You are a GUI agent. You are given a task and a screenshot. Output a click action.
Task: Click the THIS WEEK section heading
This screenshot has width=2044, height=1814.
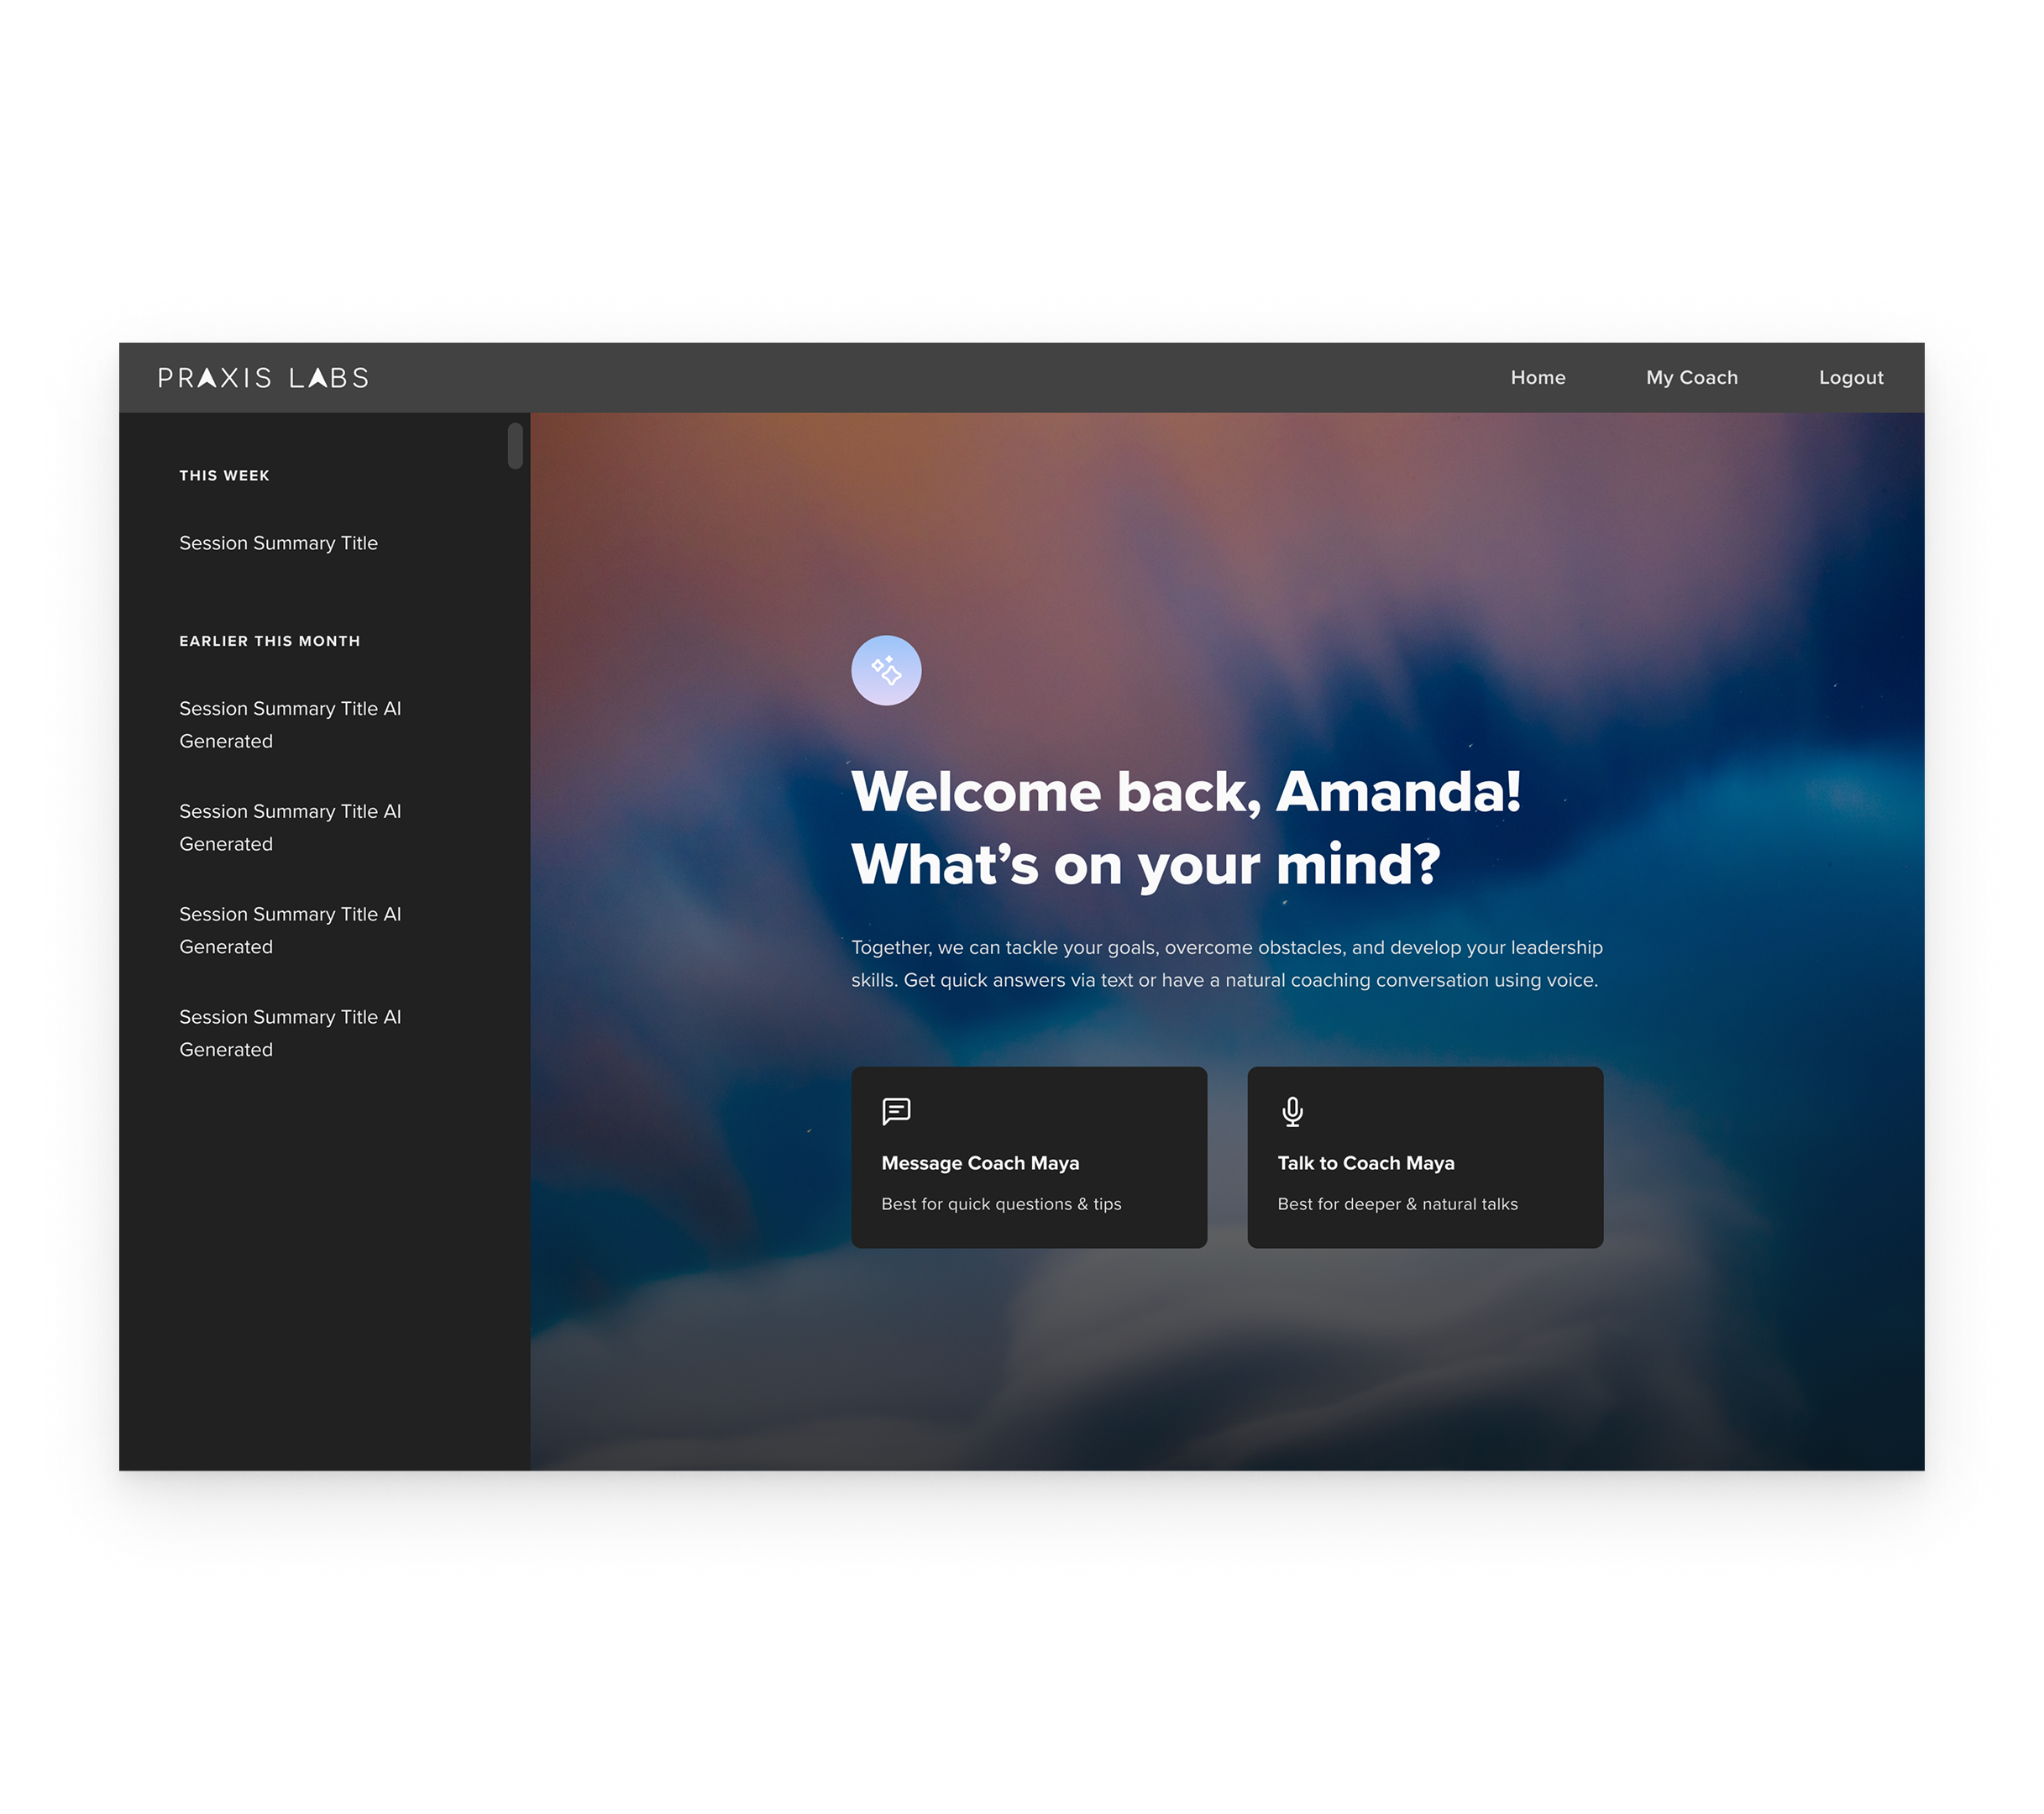coord(224,476)
